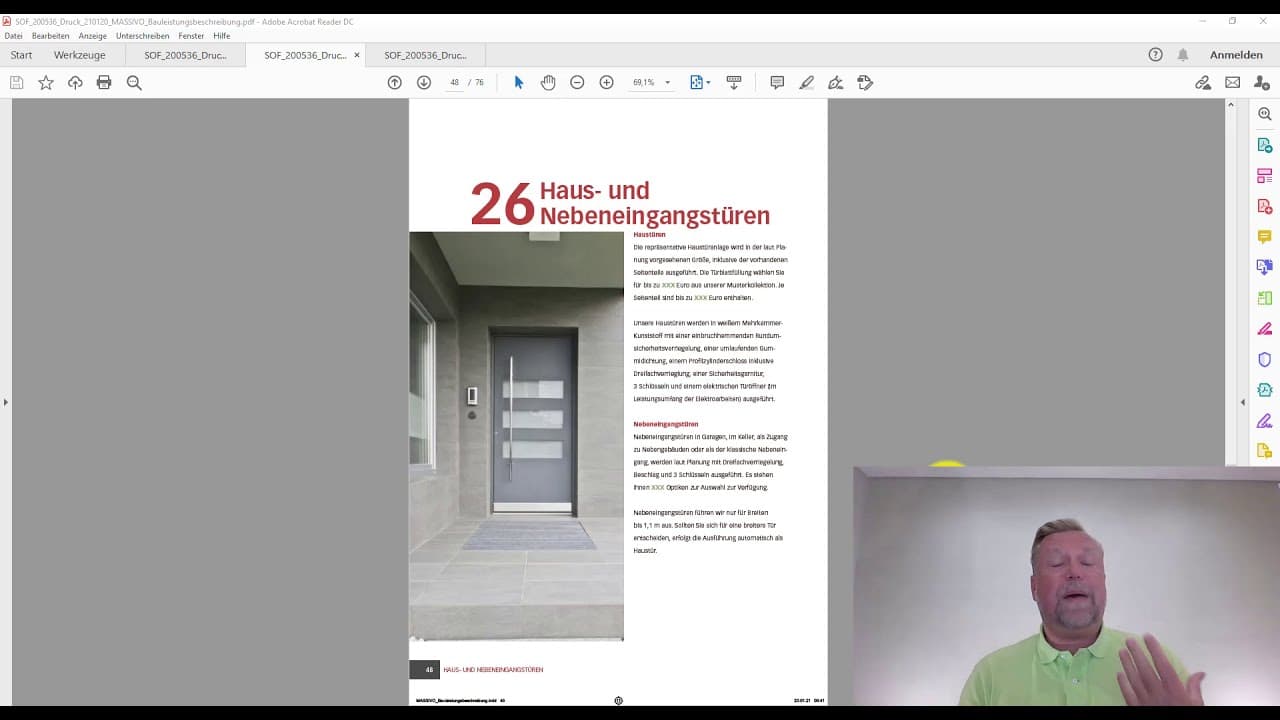Viewport: 1280px width, 720px height.
Task: Open the Hilfe menu
Action: 222,36
